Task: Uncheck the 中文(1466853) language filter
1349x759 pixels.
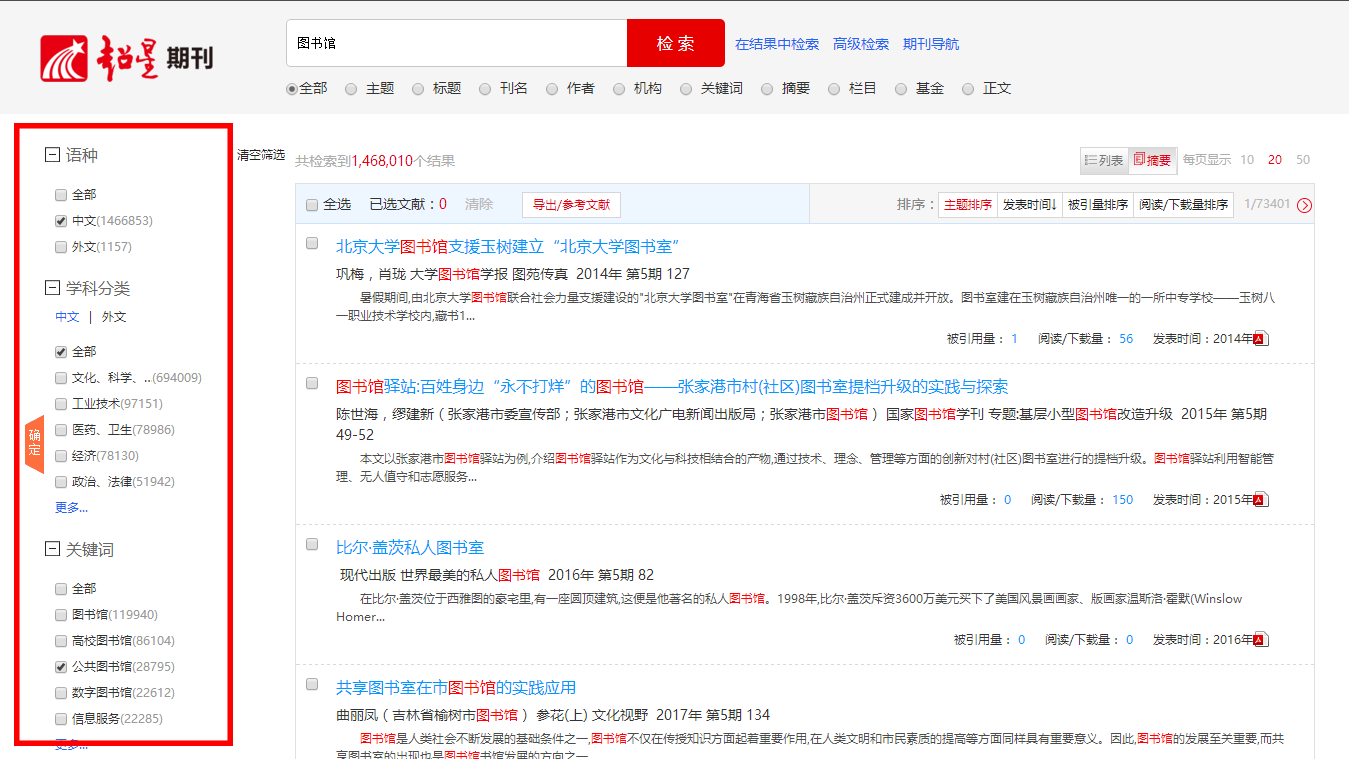Action: (x=60, y=220)
